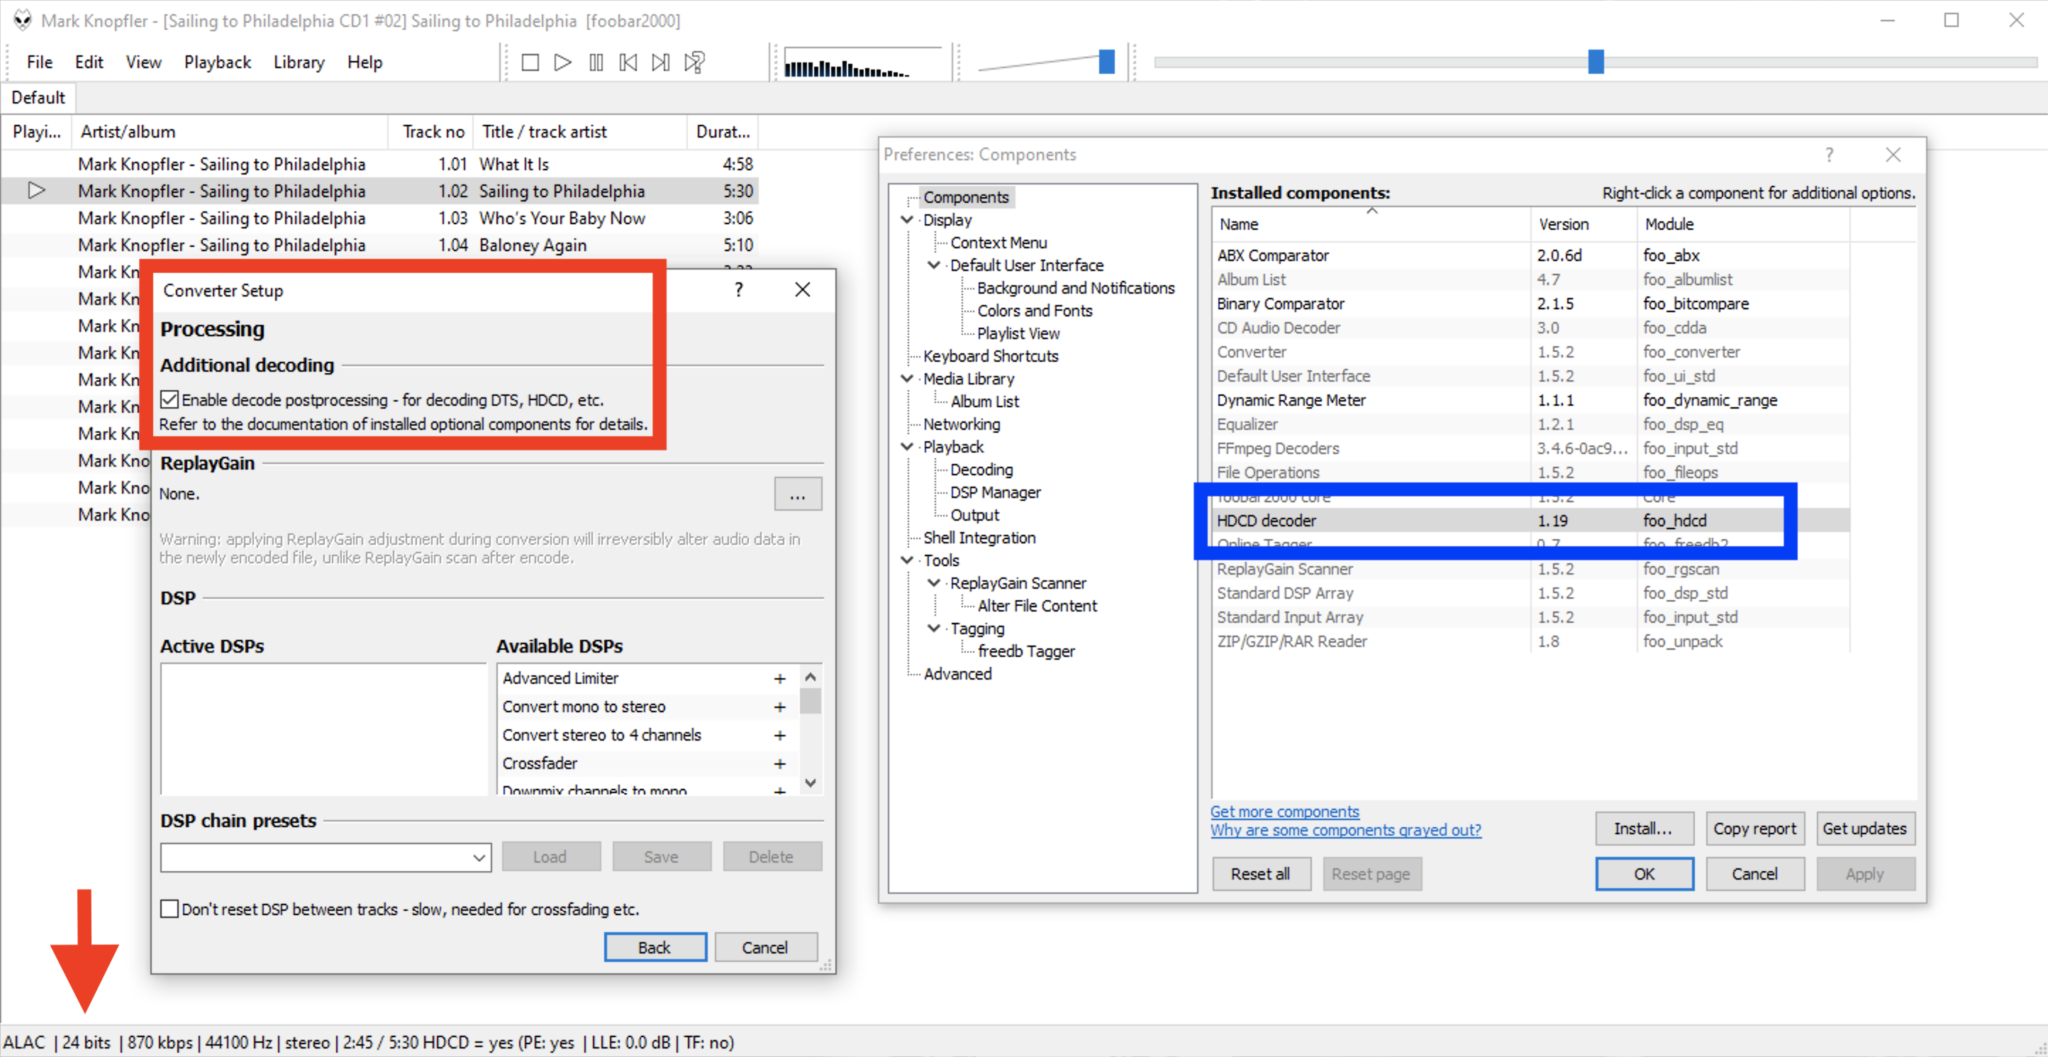Add Advanced Limiter with its plus icon
Screen dimensions: 2048x1057
pos(779,679)
